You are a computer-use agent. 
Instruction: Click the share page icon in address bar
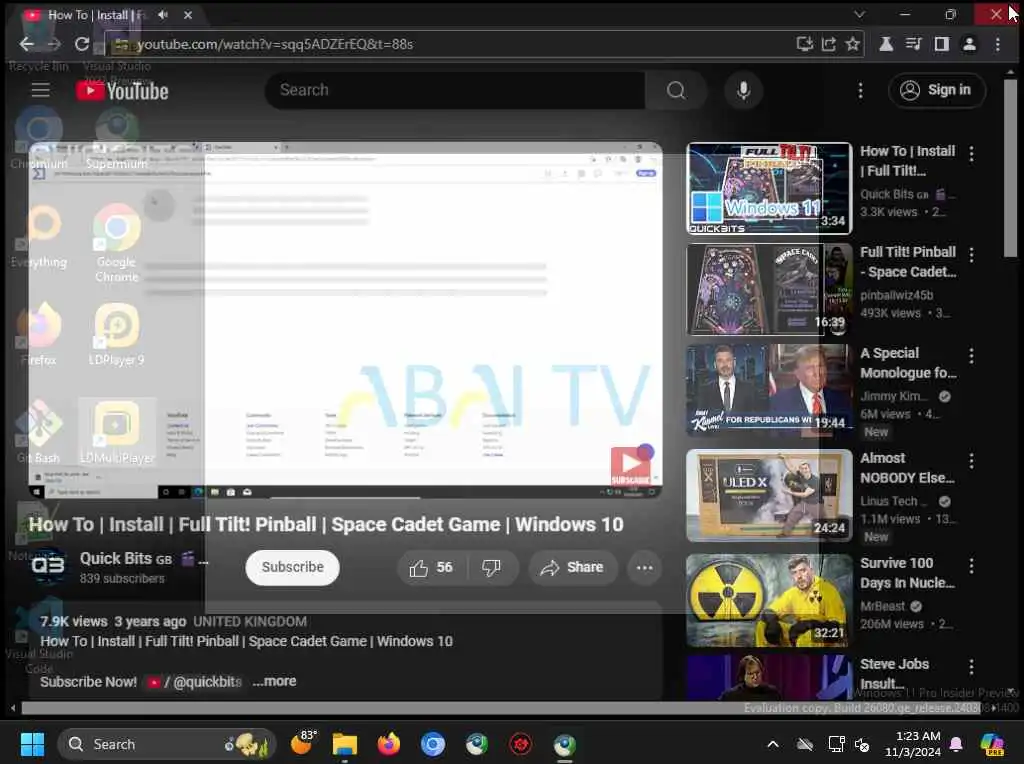click(x=829, y=44)
